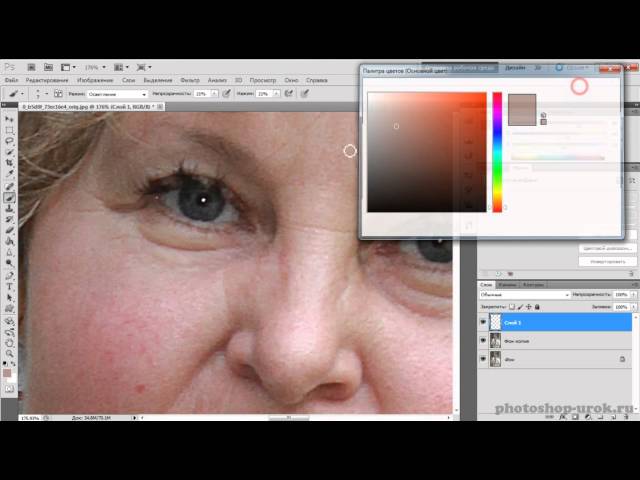640x480 pixels.
Task: Hide the Слой 1 layer
Action: click(x=483, y=322)
